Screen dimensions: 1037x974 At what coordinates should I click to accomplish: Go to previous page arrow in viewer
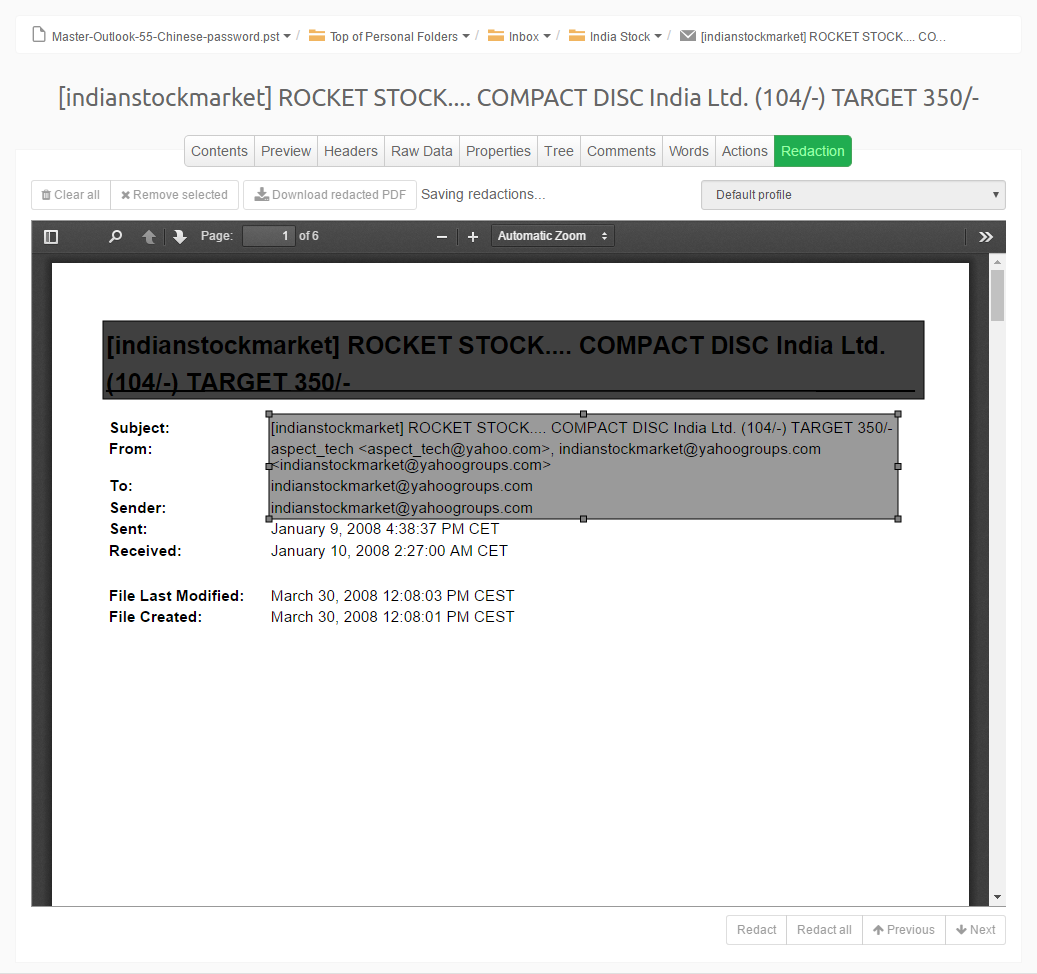tap(149, 237)
